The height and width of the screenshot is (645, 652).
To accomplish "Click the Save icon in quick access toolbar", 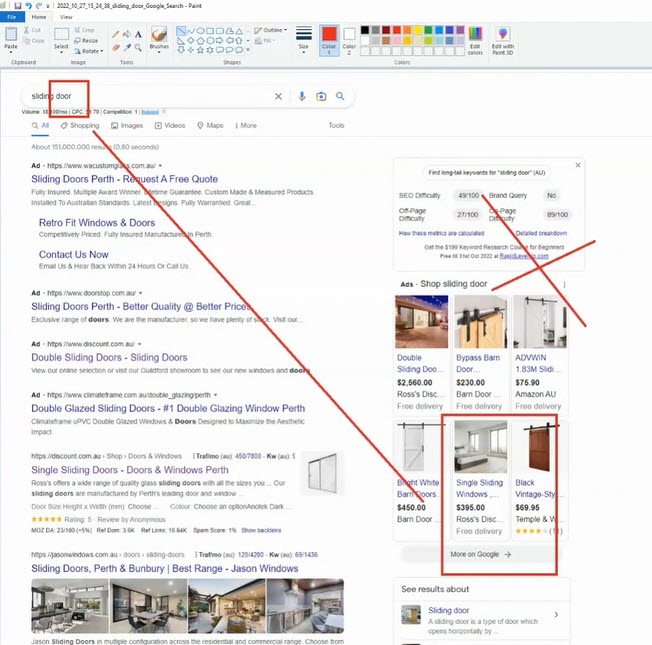I will 17,6.
